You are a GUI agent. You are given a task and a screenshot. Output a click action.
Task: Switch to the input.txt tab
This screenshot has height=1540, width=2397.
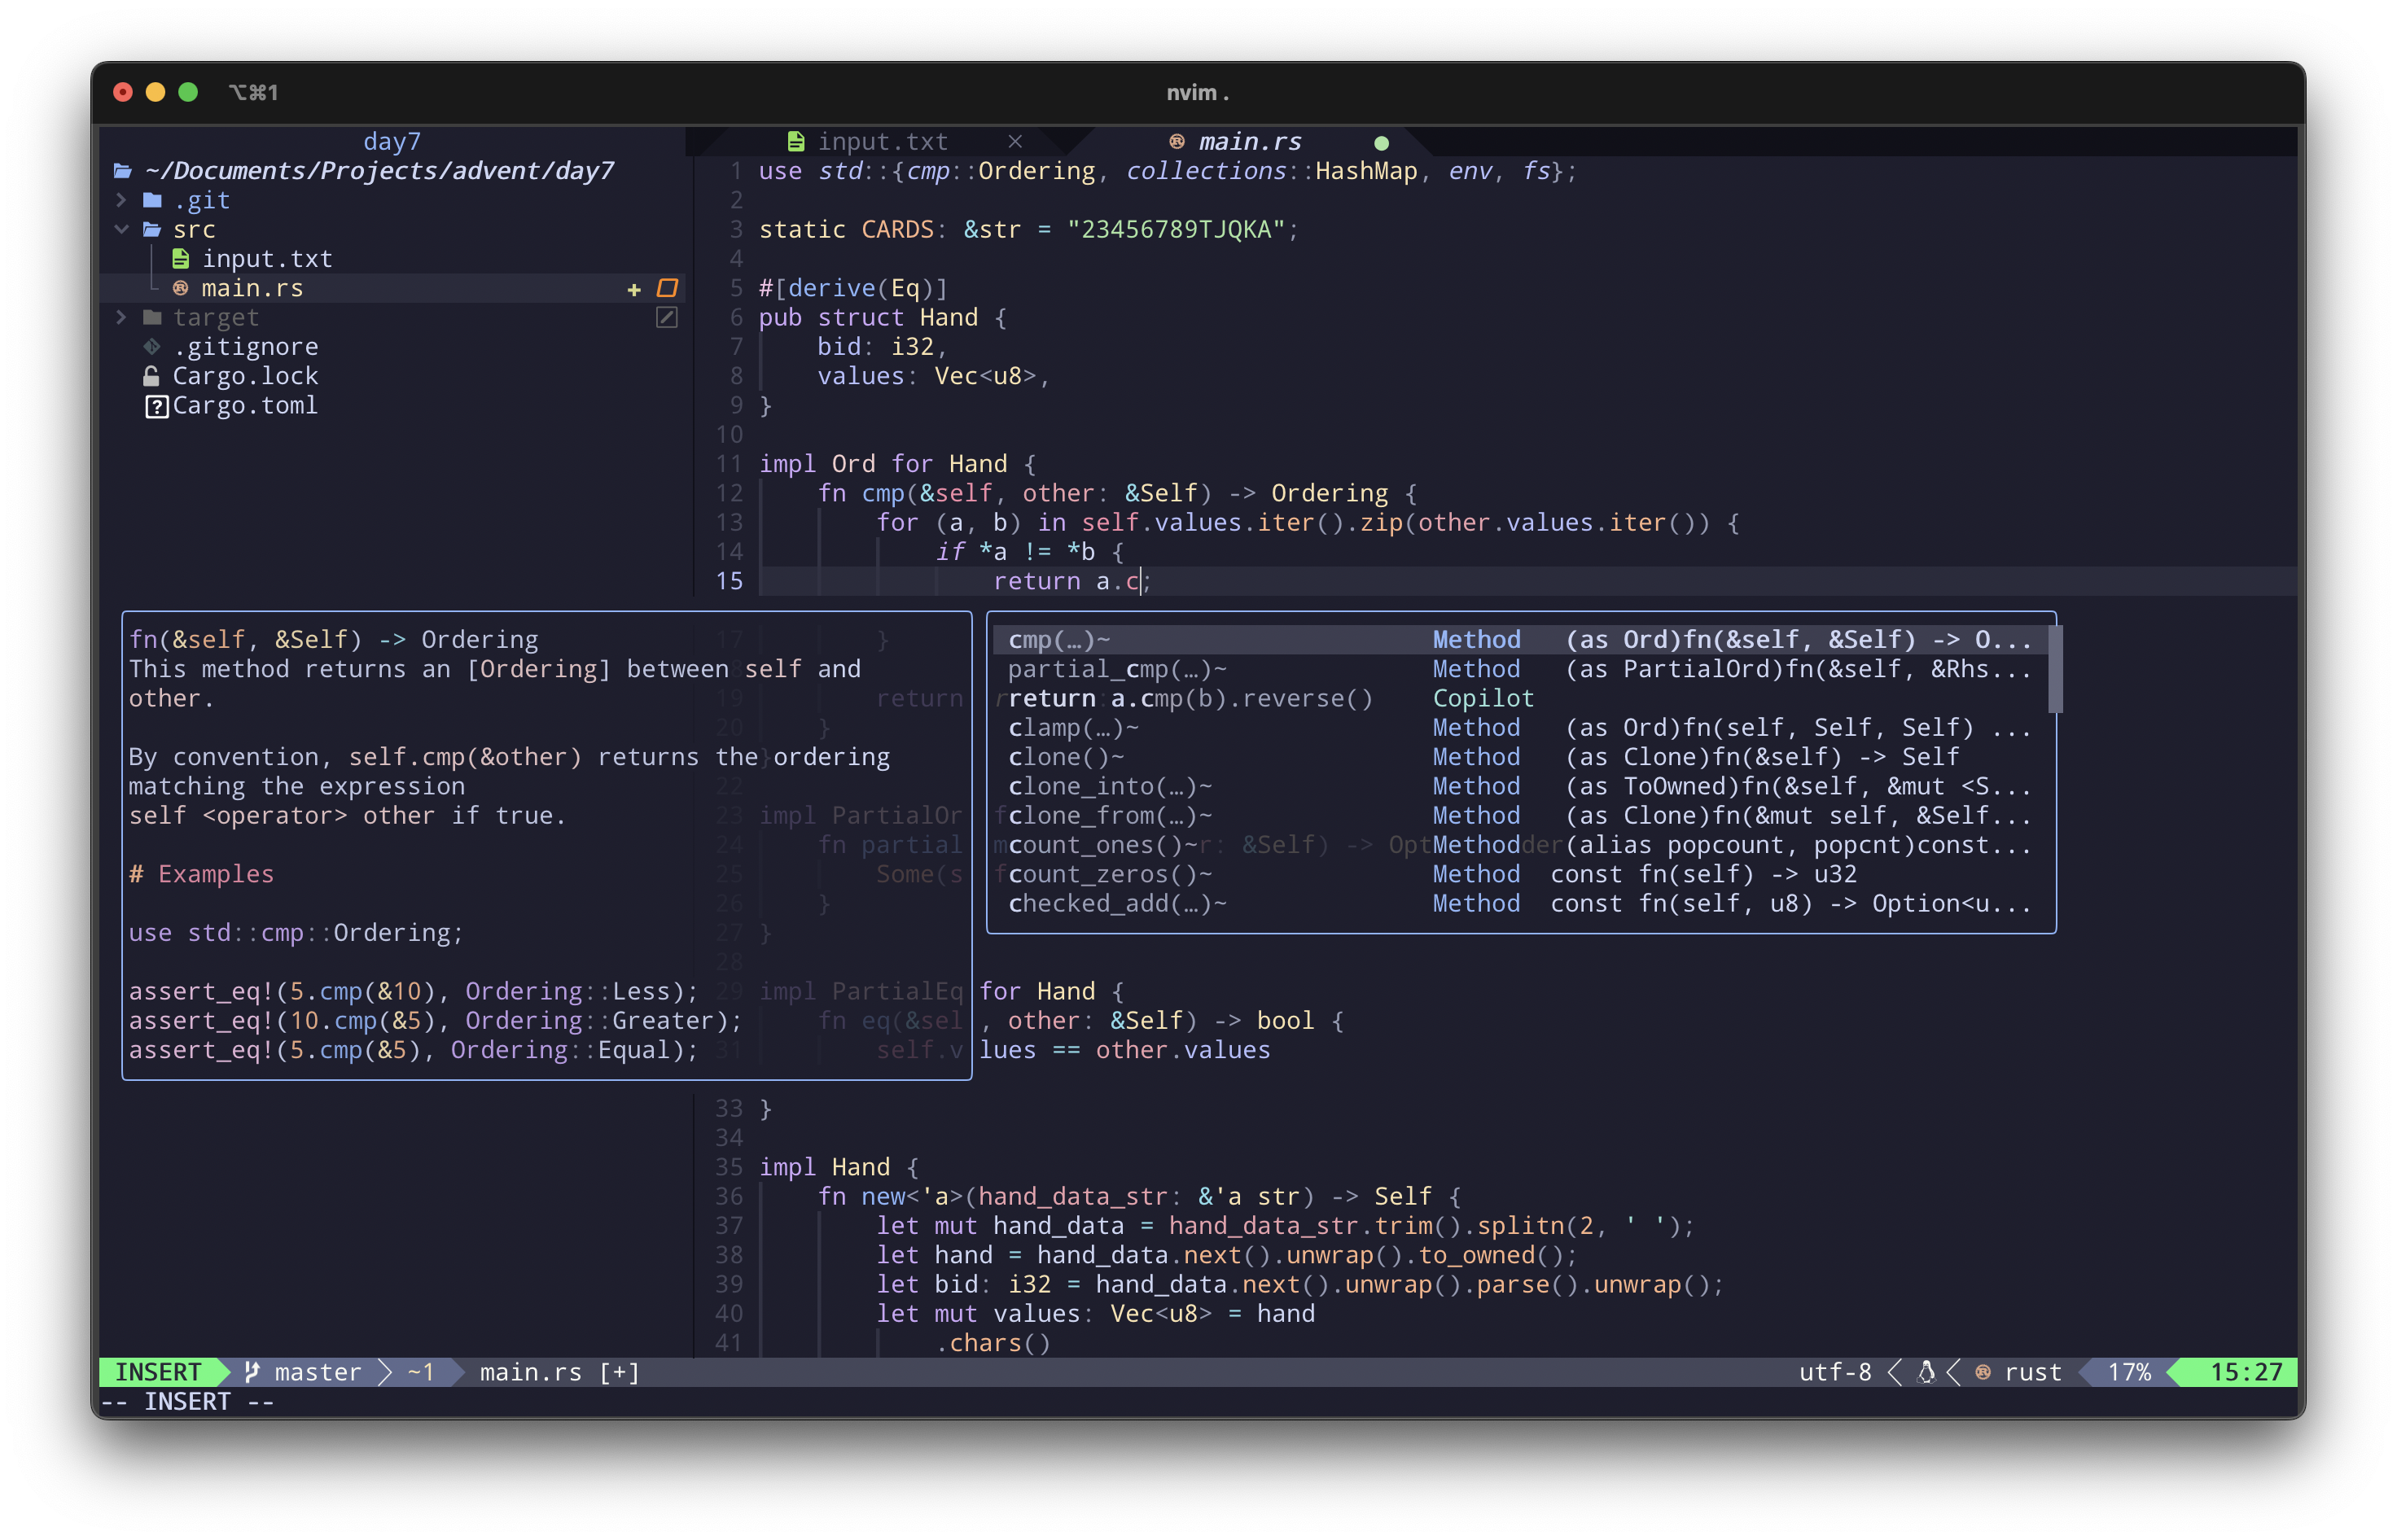click(882, 141)
